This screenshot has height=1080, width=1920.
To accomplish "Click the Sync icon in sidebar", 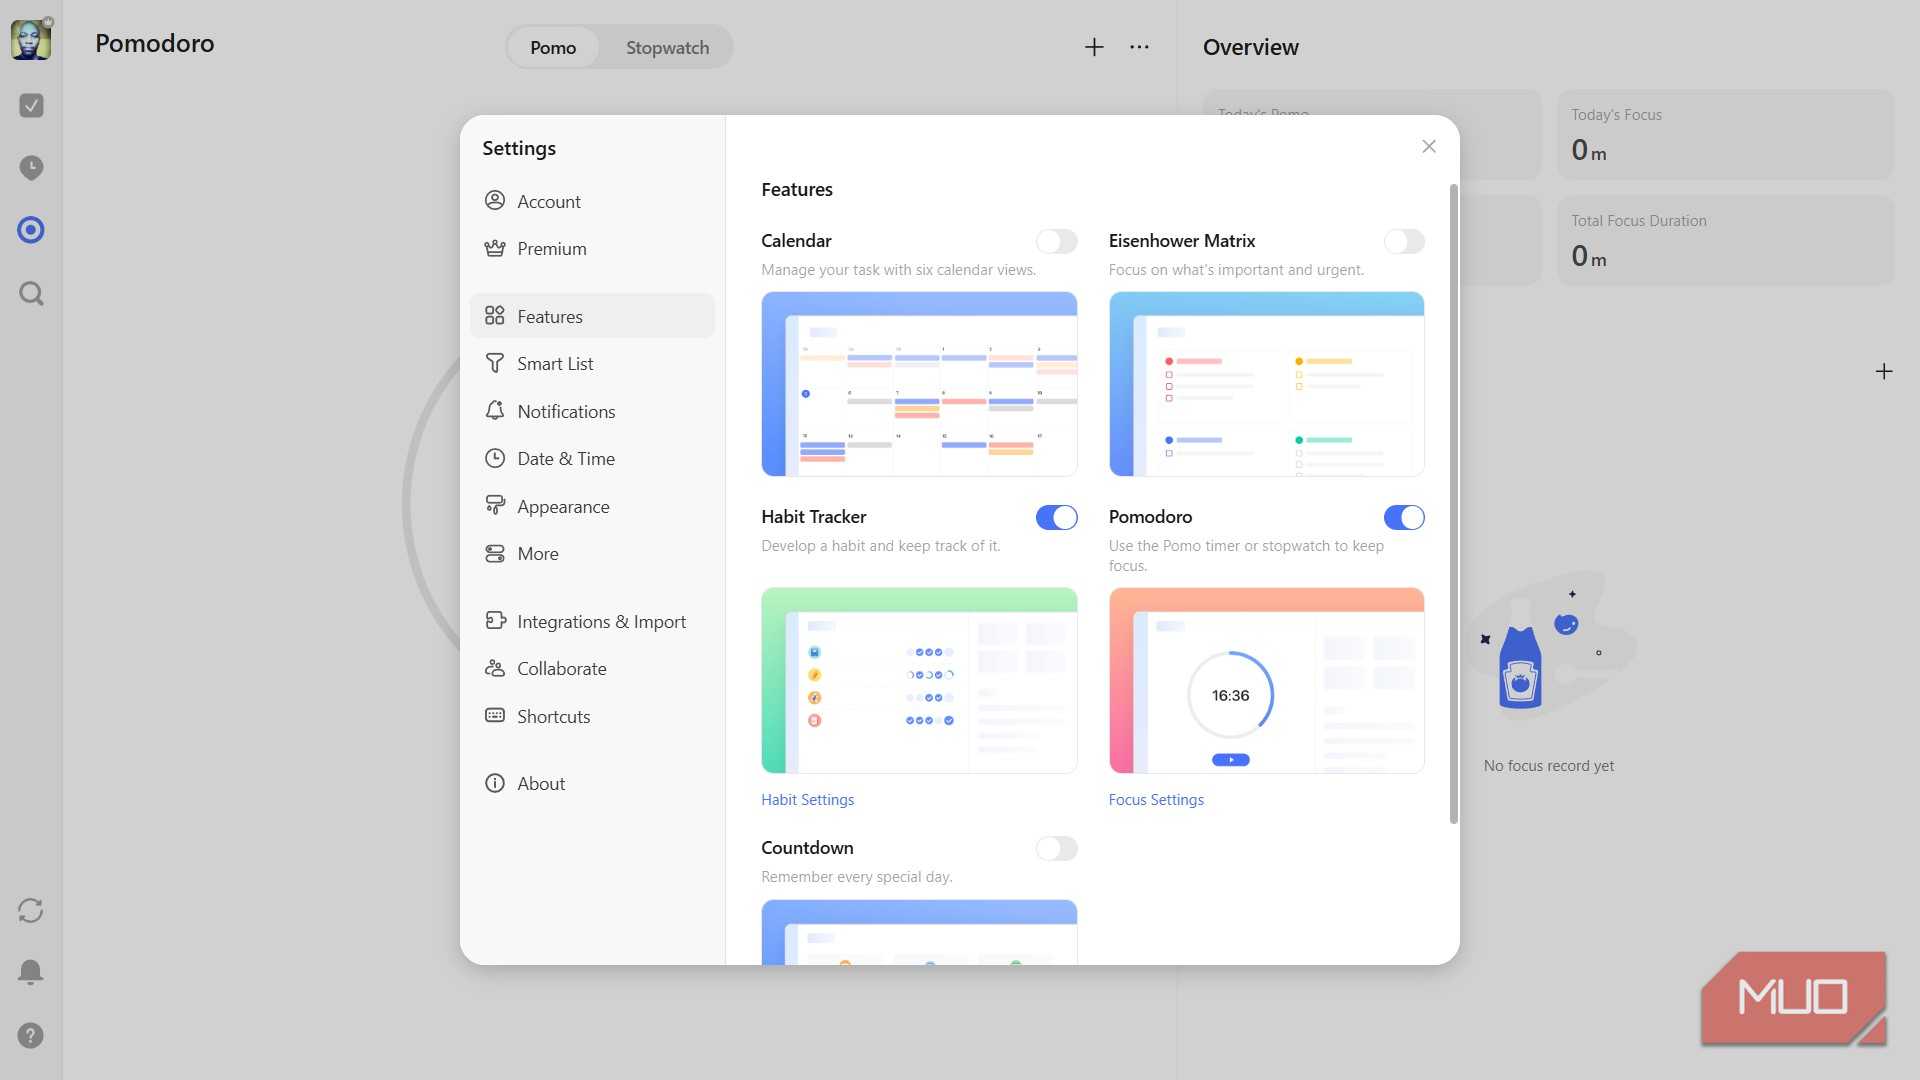I will pos(31,910).
